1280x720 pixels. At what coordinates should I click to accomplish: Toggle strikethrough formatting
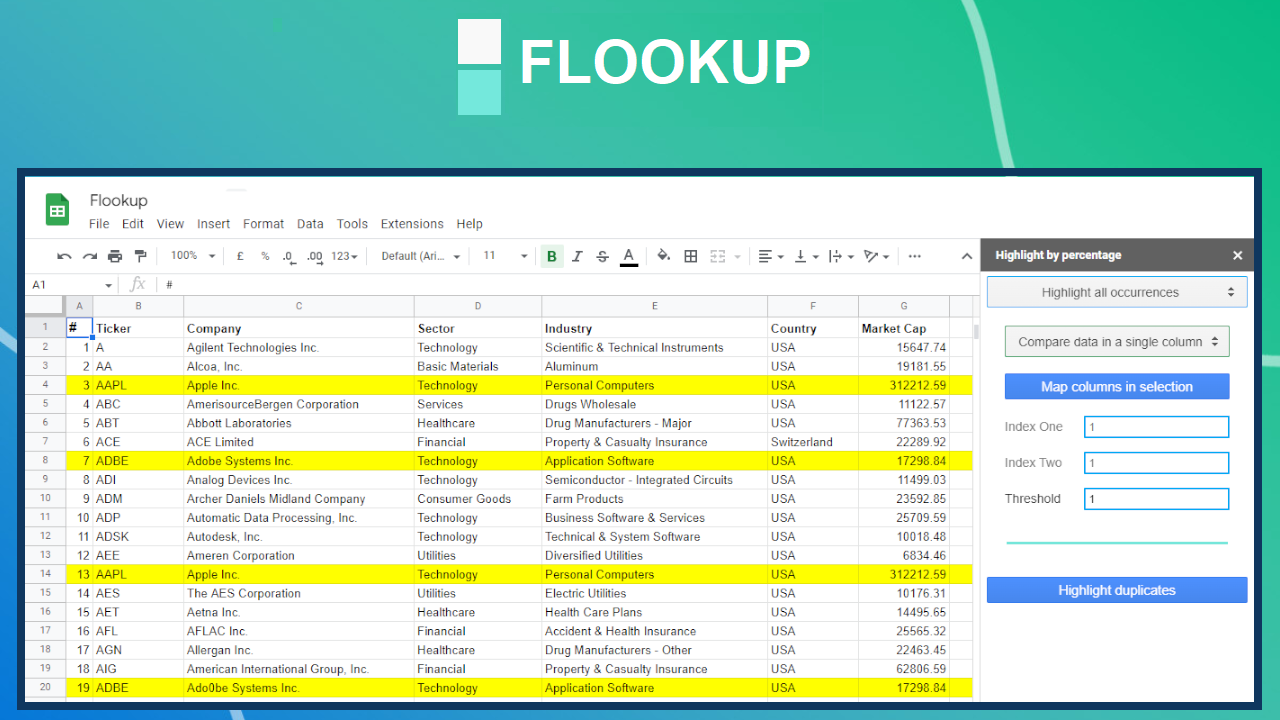602,256
